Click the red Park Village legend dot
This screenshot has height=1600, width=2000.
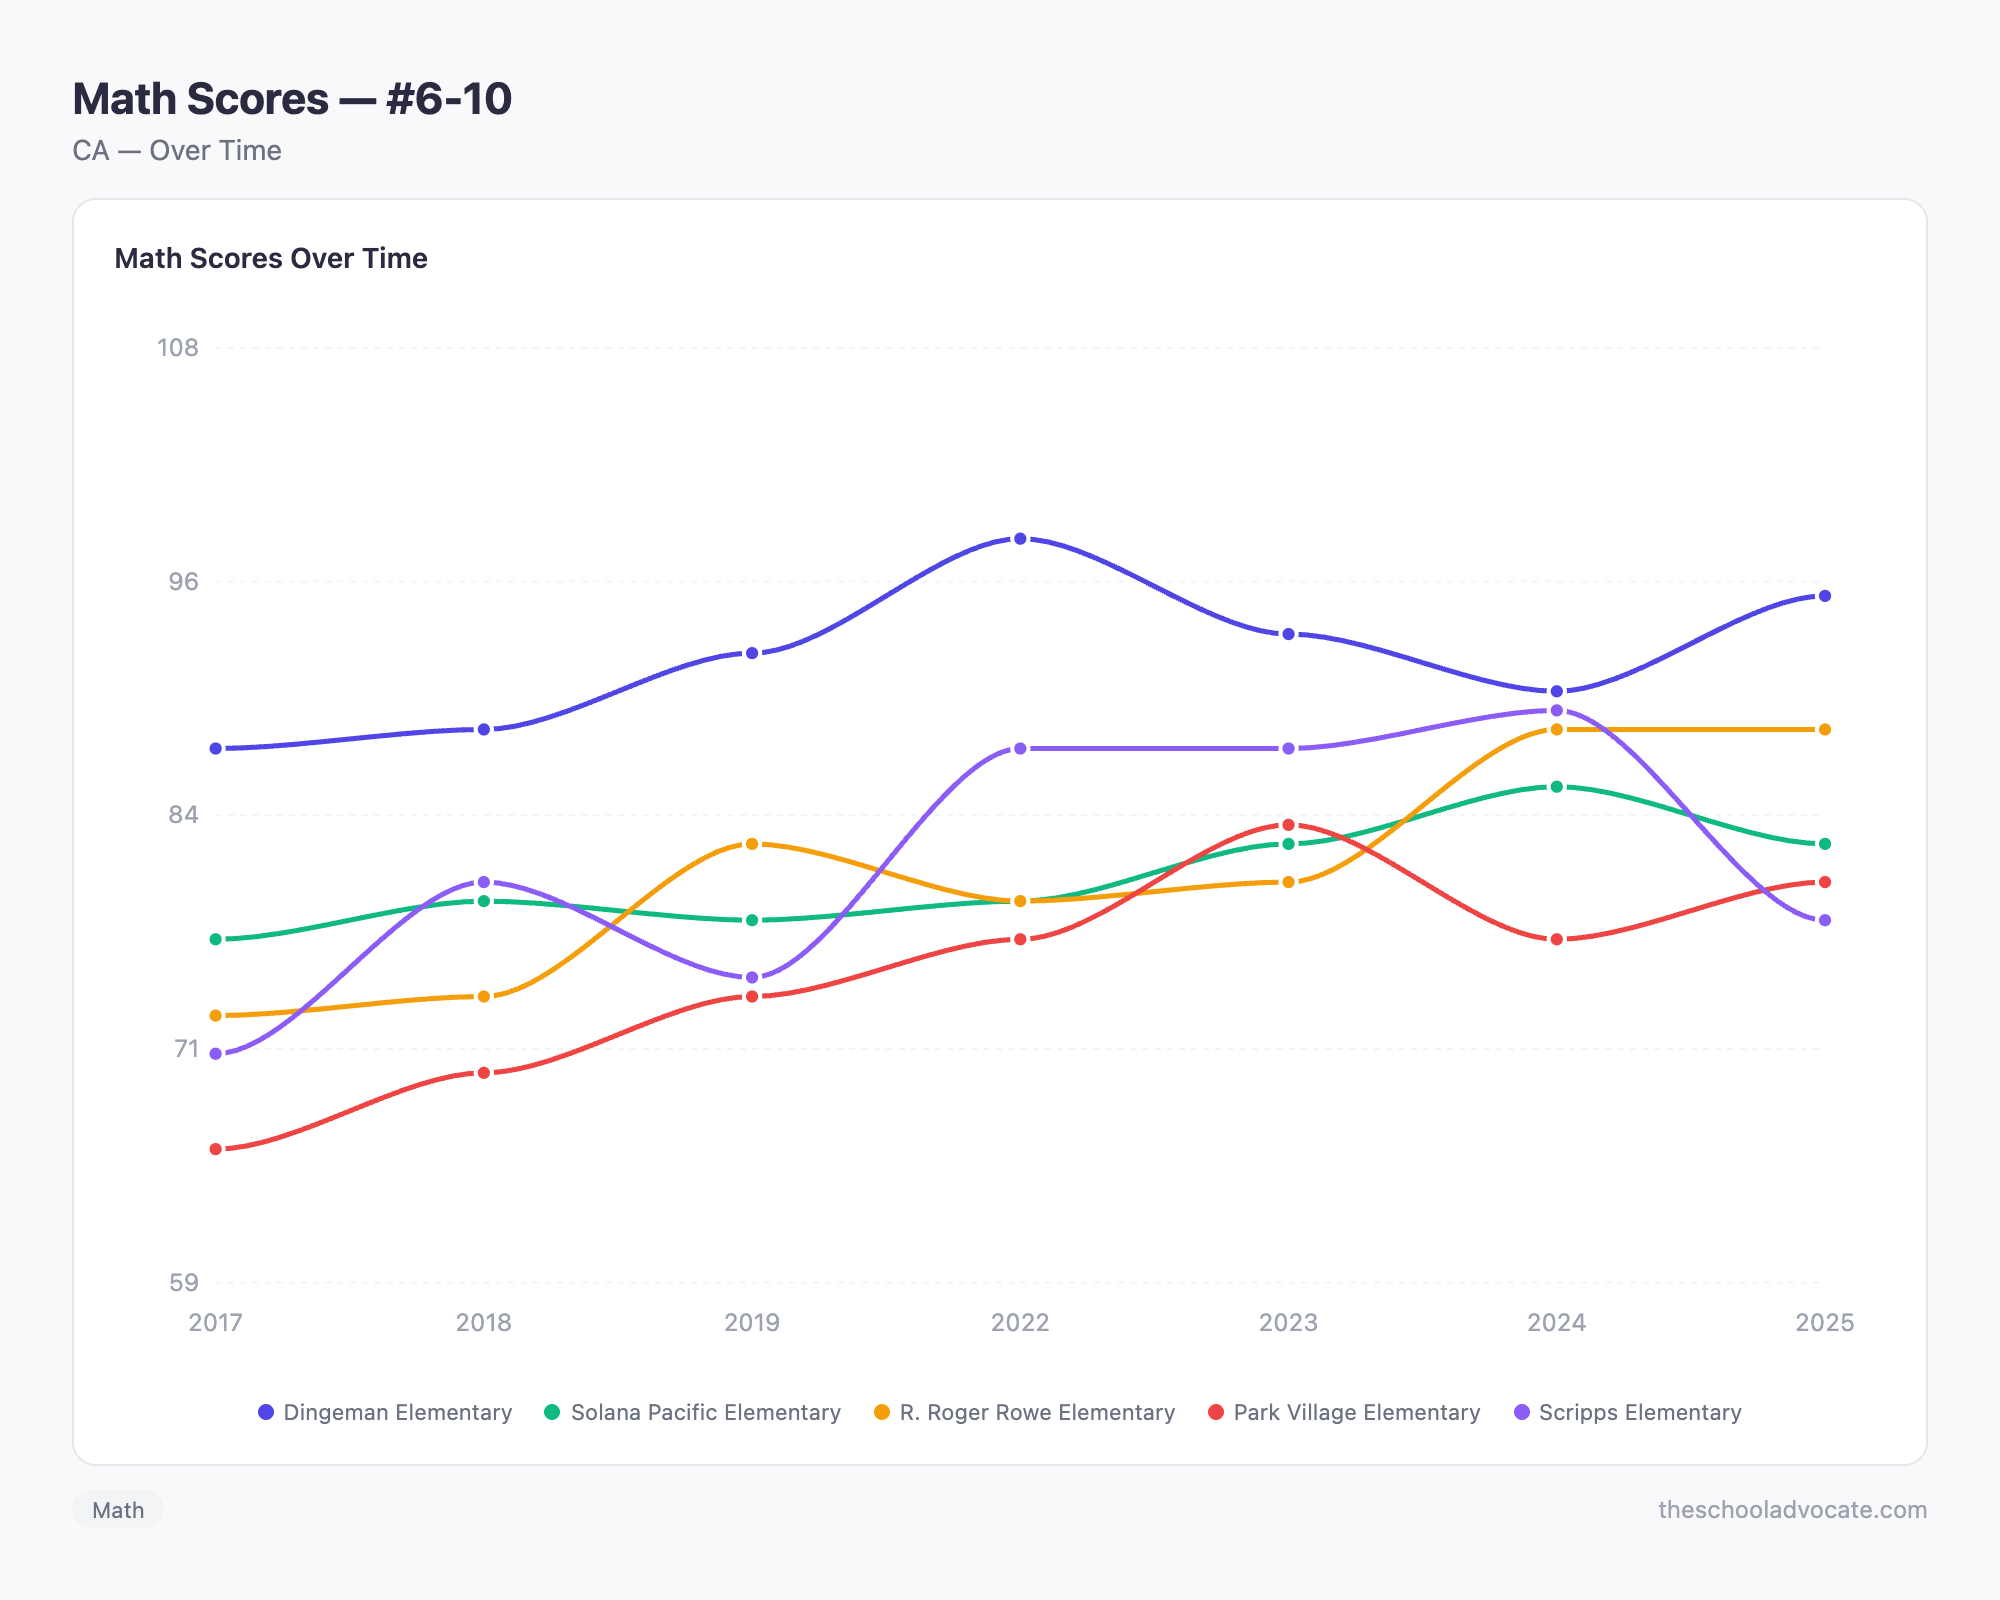(x=1216, y=1412)
